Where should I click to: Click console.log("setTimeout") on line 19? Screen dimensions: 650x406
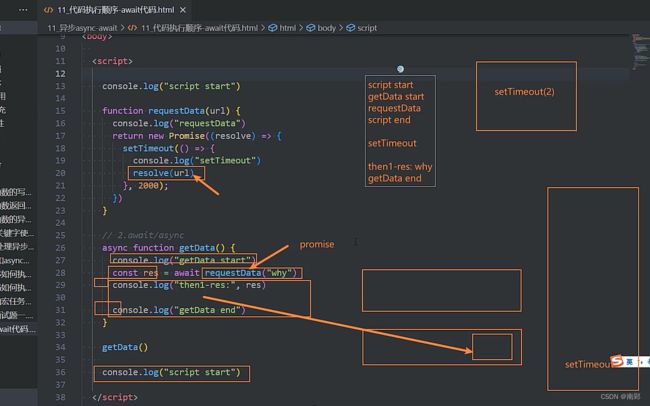coord(197,160)
